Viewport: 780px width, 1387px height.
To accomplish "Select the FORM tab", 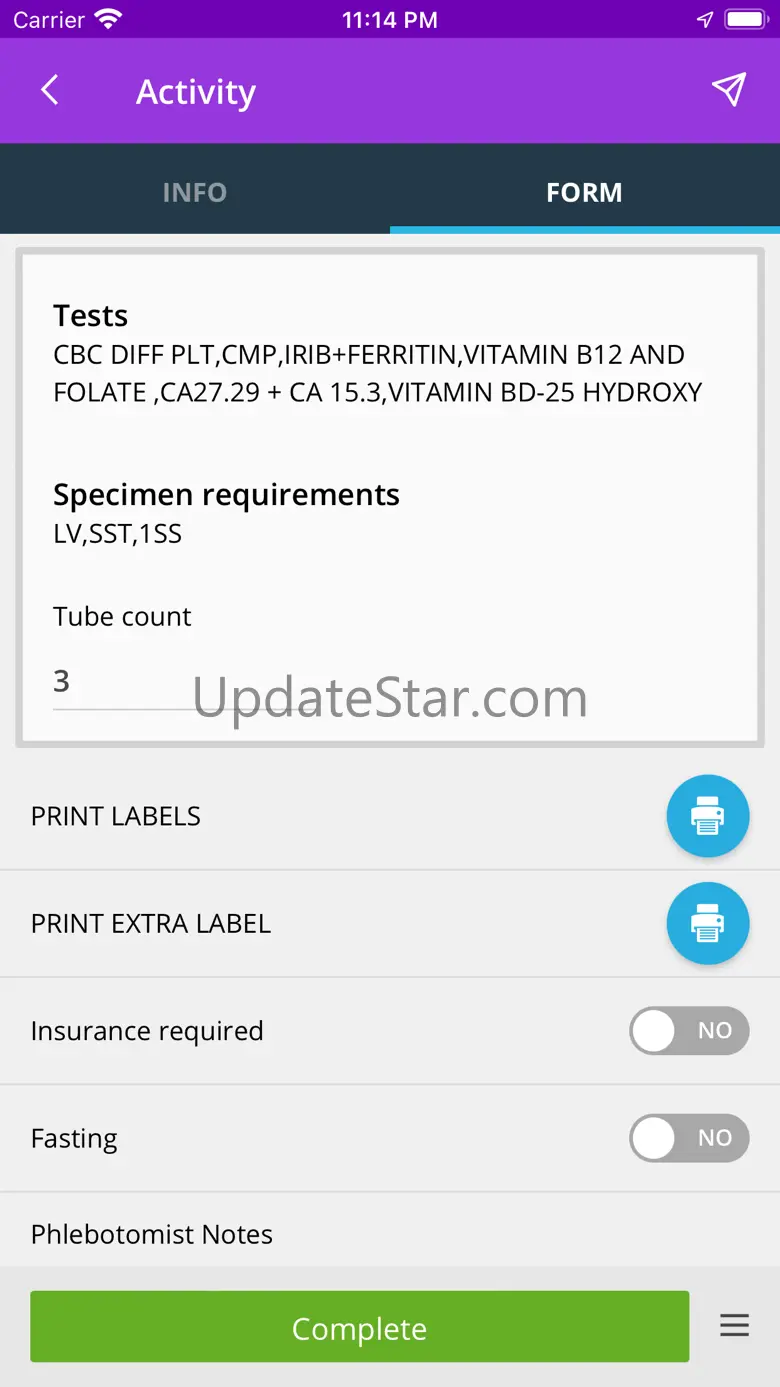I will coord(584,192).
